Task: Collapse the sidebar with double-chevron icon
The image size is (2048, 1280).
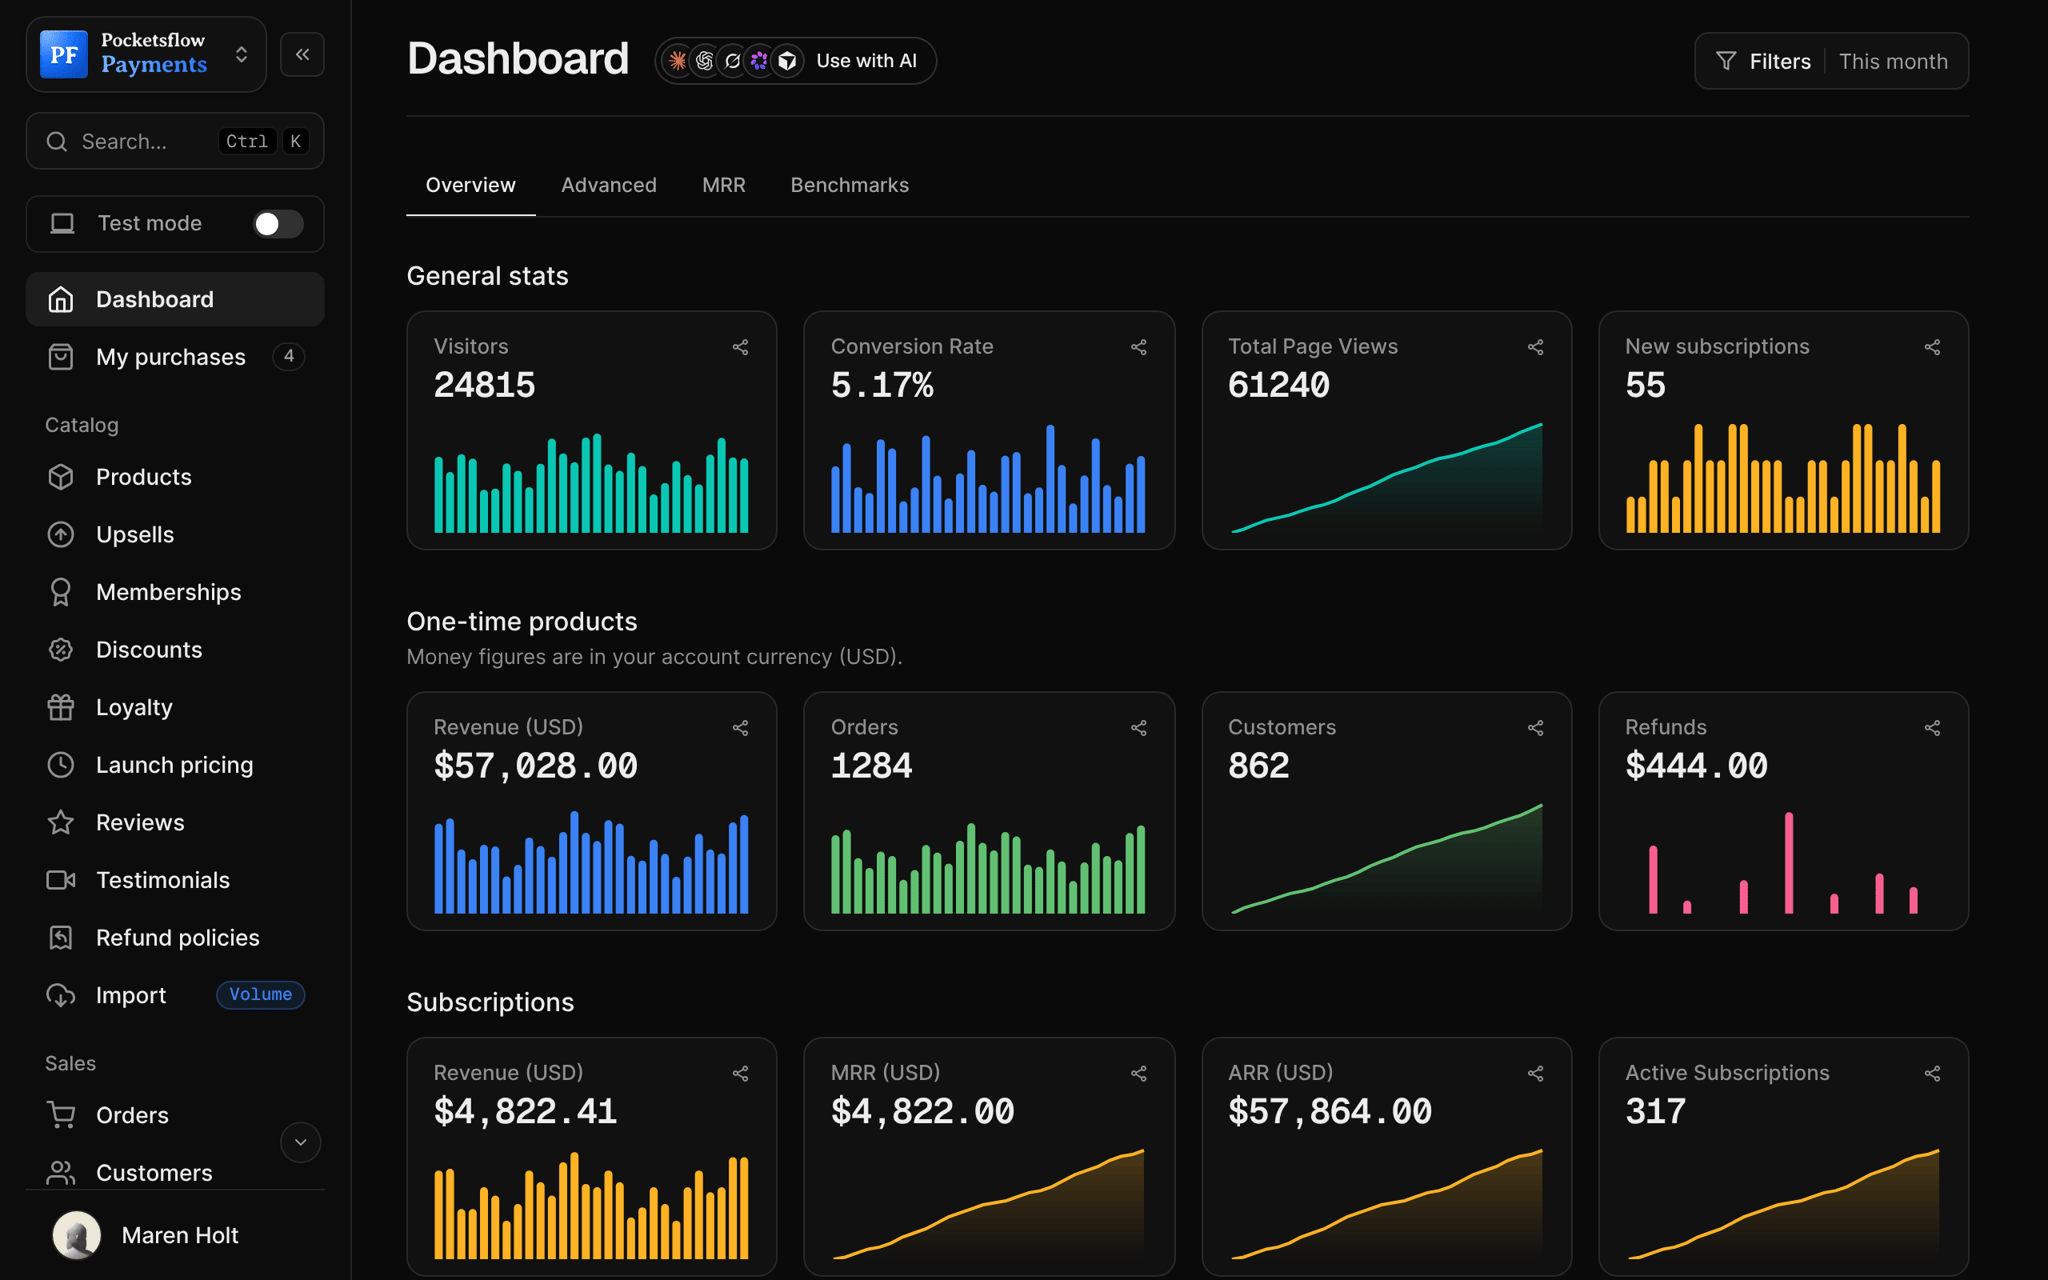Action: point(302,54)
